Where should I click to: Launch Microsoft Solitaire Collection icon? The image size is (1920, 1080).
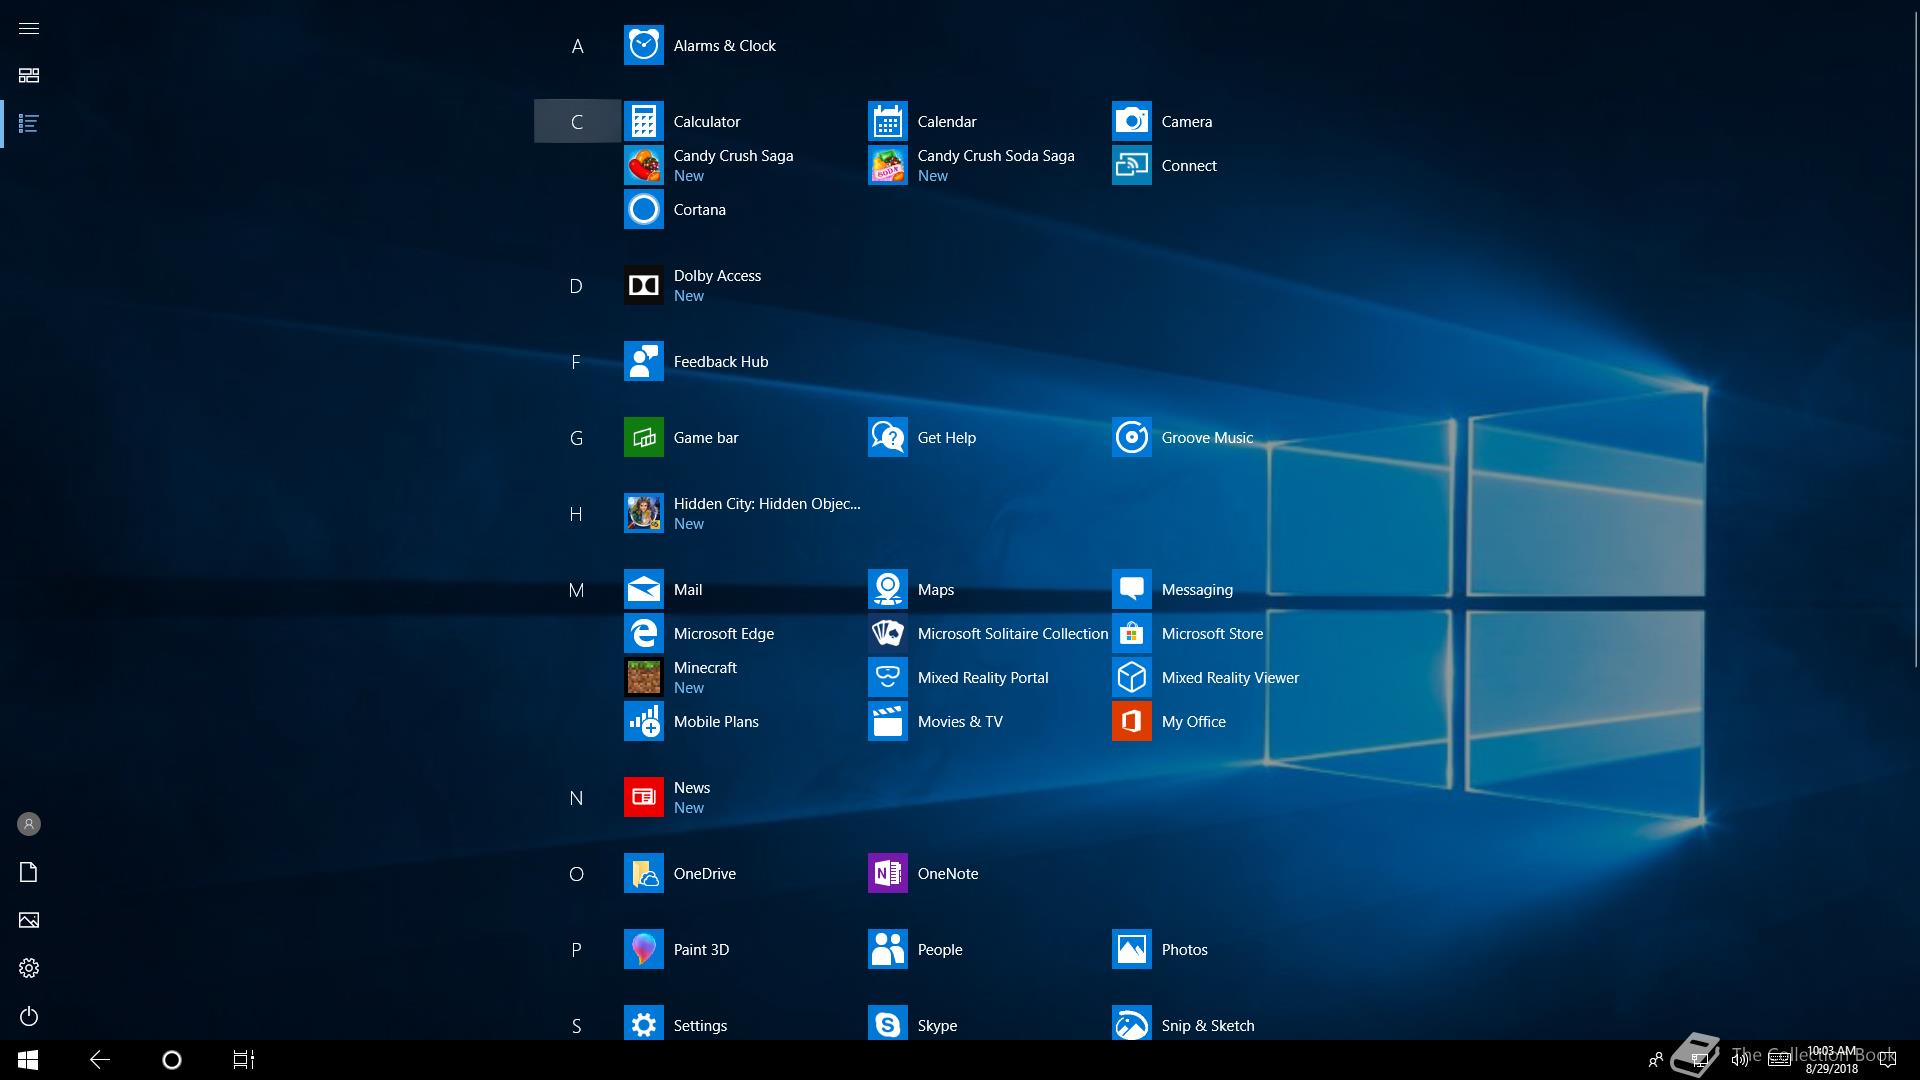pyautogui.click(x=887, y=633)
